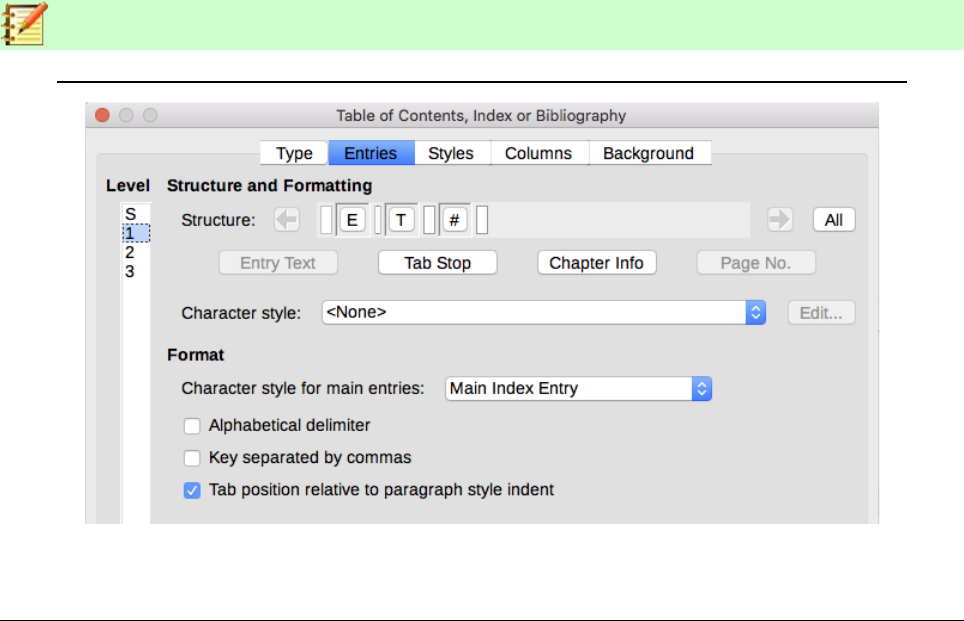This screenshot has width=964, height=621.
Task: Open the Character style dropdown
Action: point(756,313)
